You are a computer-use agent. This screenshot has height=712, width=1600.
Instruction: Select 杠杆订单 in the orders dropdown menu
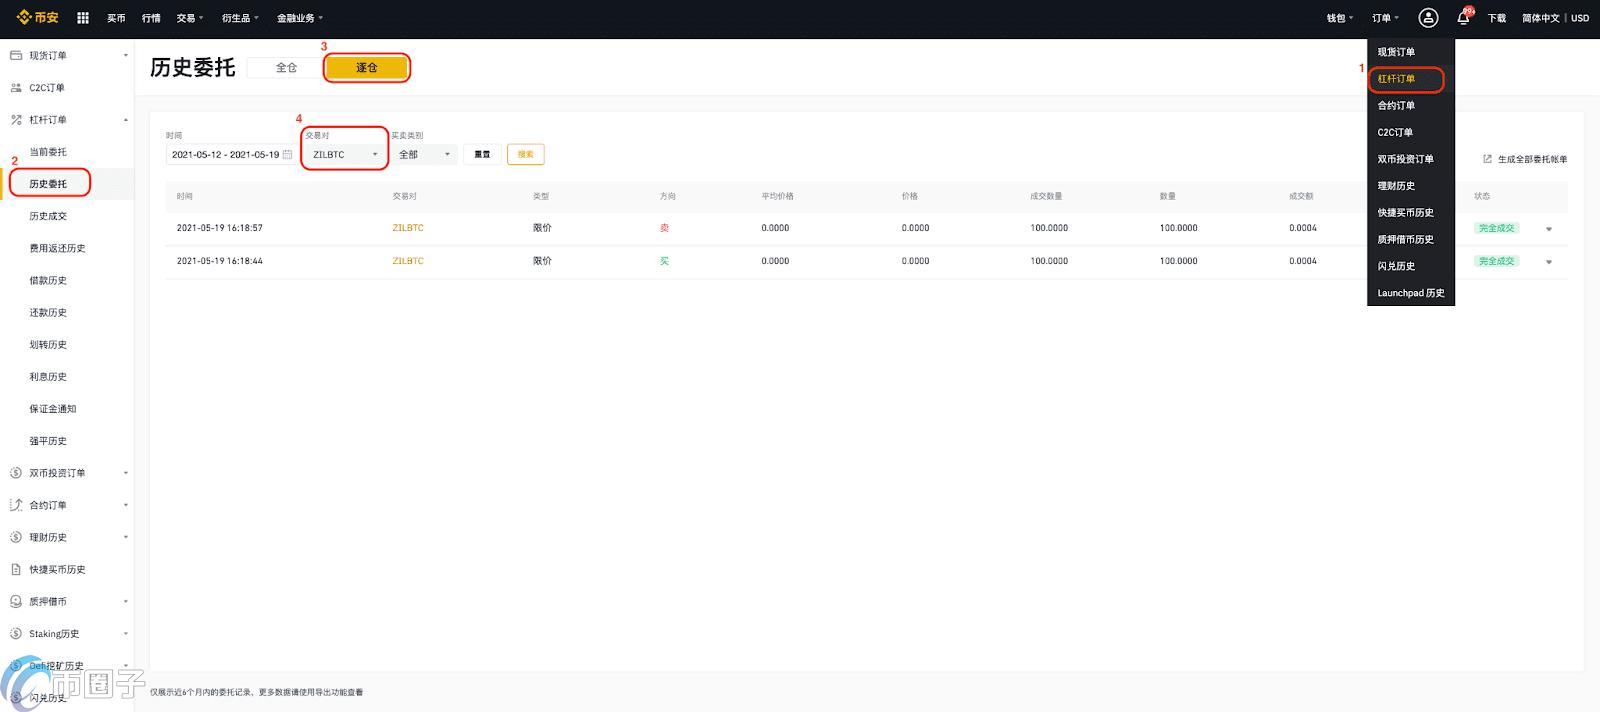1396,79
